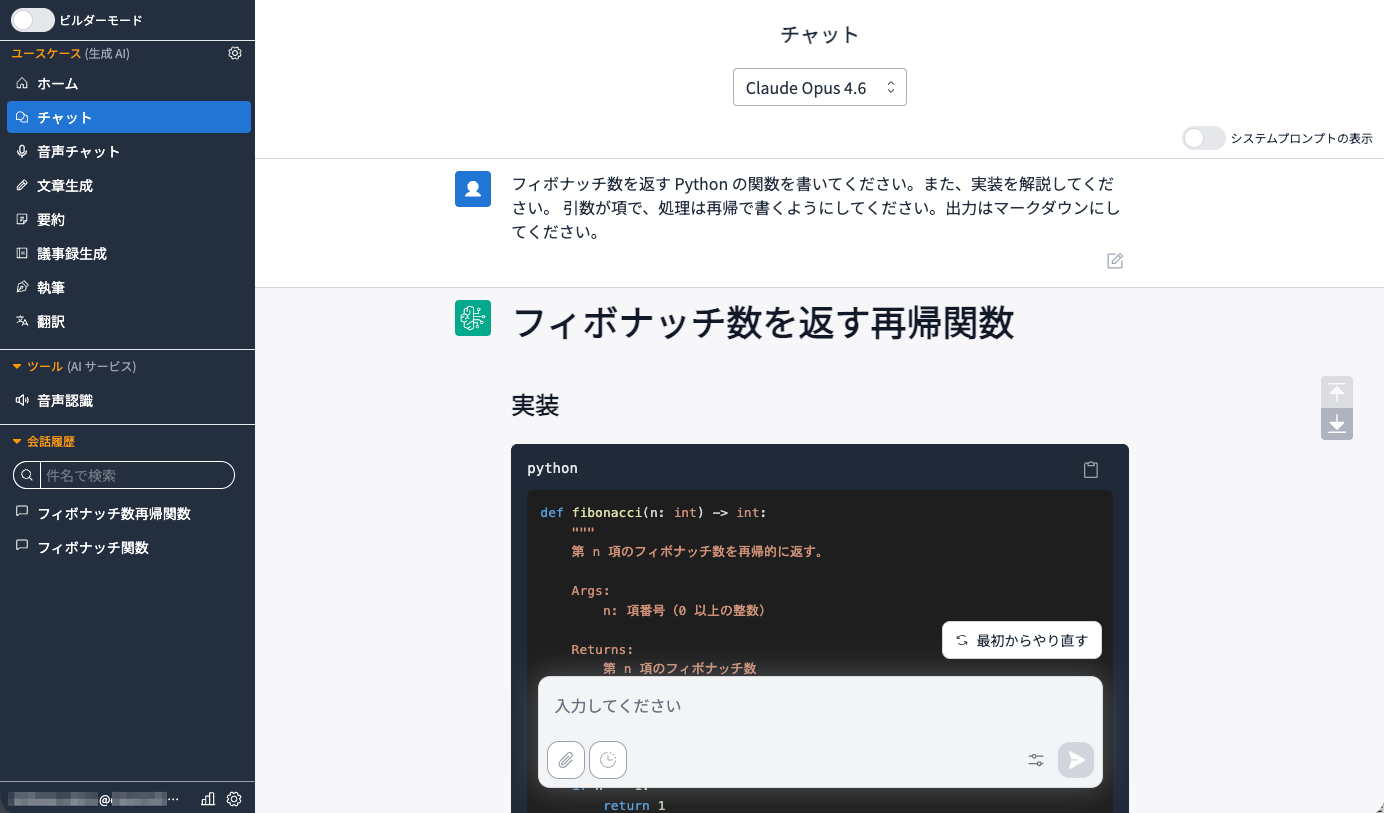This screenshot has width=1384, height=813.
Task: Open 執筆 in the sidebar
Action: tap(128, 288)
